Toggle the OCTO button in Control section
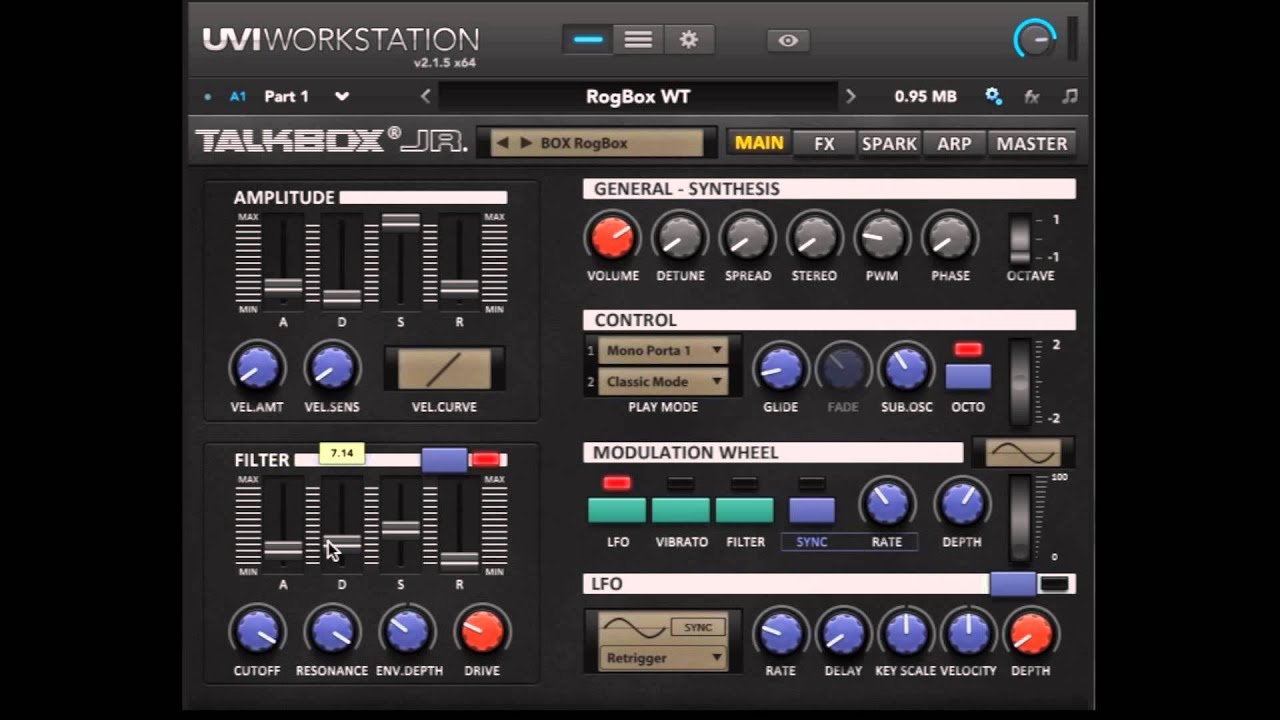 coord(968,376)
